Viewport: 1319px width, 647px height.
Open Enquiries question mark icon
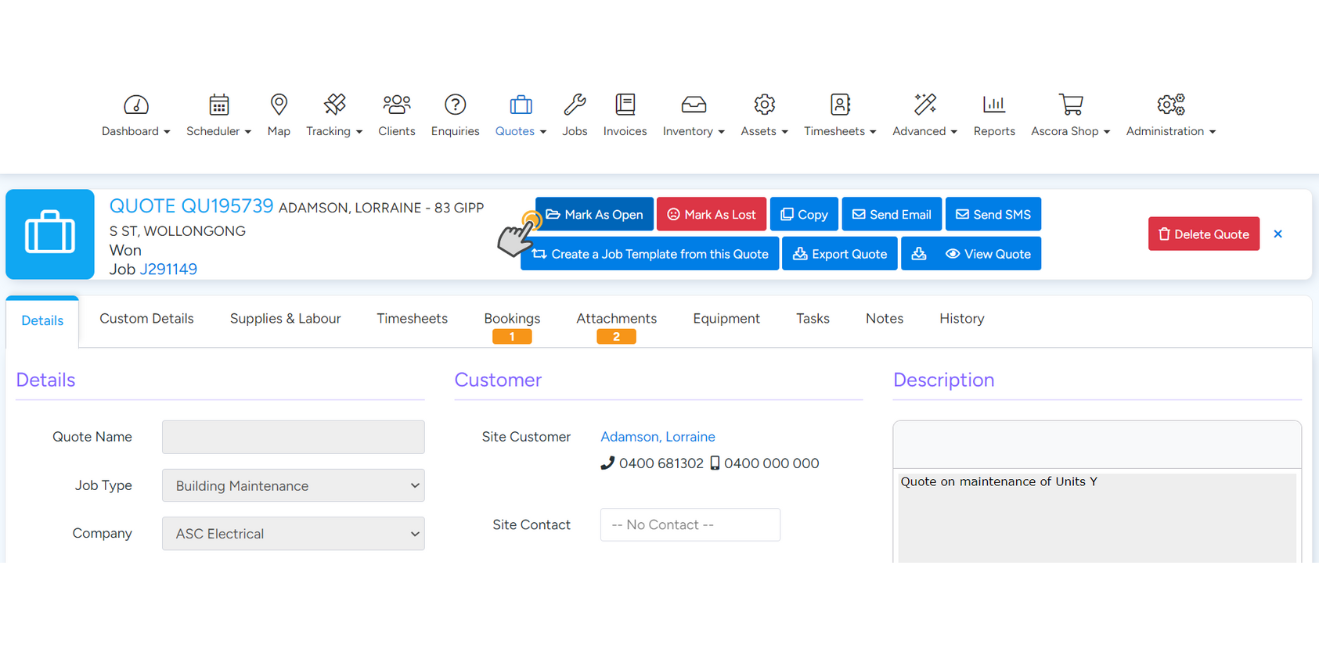point(455,105)
